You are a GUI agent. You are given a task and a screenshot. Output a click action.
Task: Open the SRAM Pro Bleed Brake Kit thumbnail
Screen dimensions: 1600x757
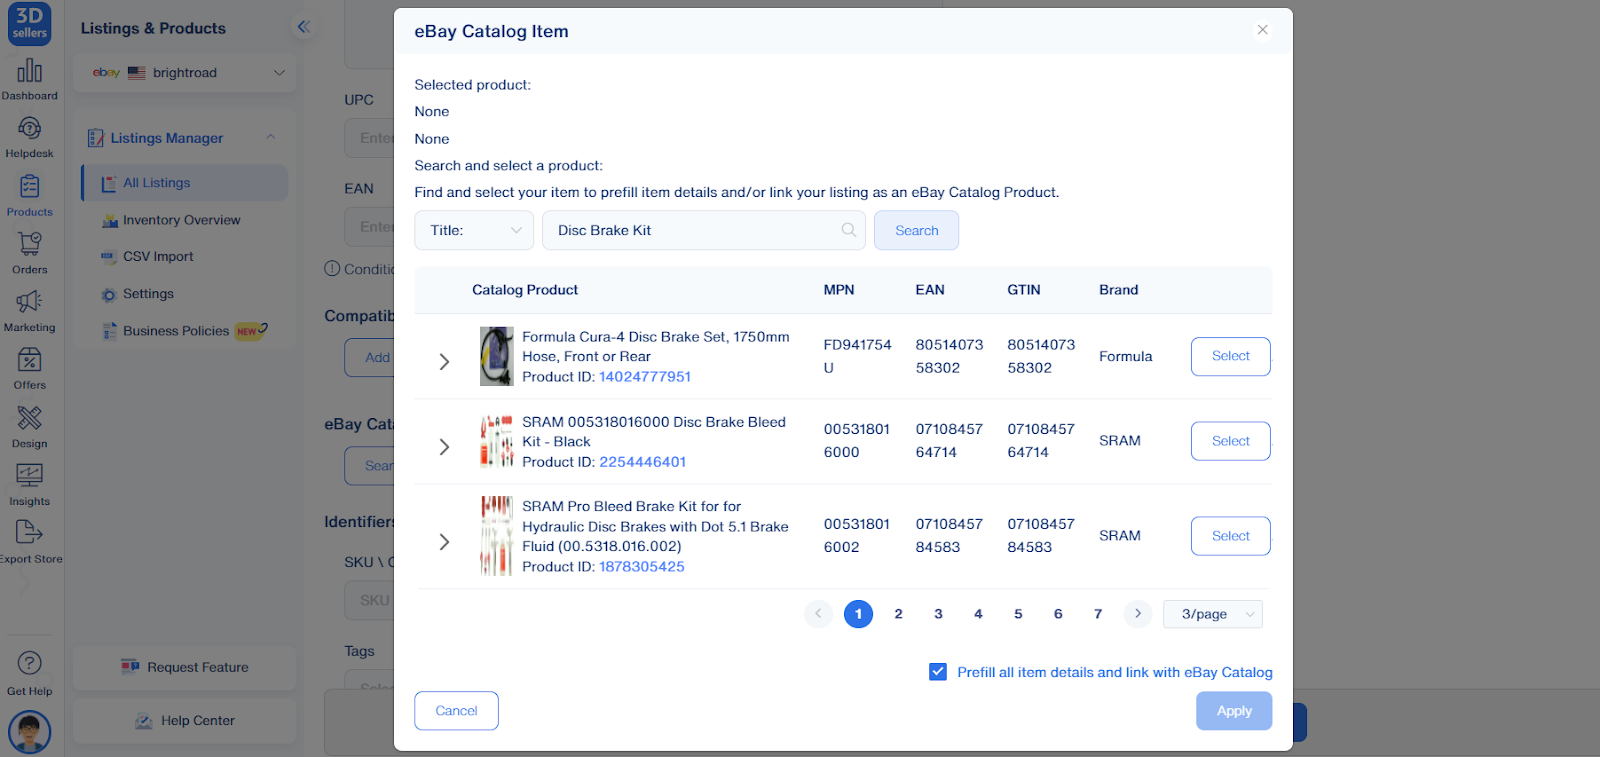[x=496, y=536]
